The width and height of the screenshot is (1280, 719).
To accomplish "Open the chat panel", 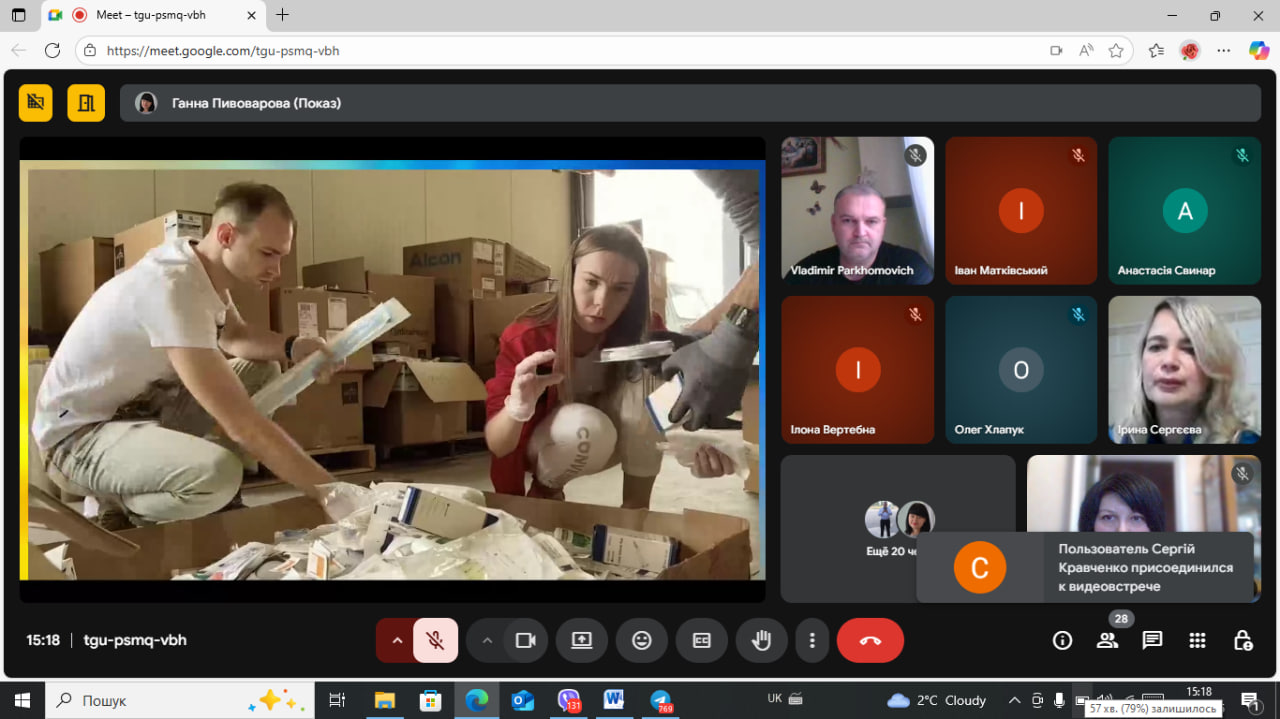I will [x=1152, y=641].
